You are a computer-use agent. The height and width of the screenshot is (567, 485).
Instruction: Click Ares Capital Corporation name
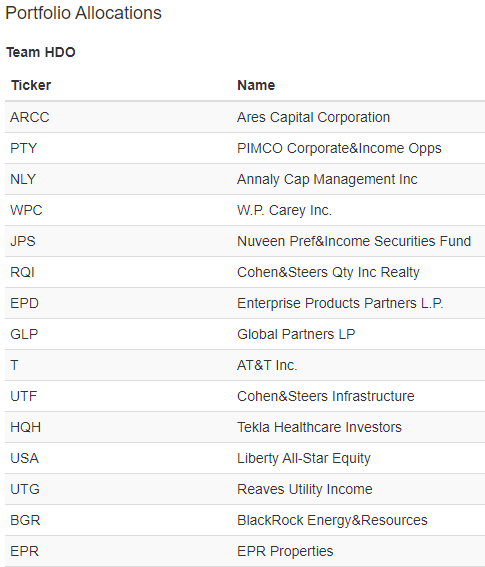coord(313,117)
